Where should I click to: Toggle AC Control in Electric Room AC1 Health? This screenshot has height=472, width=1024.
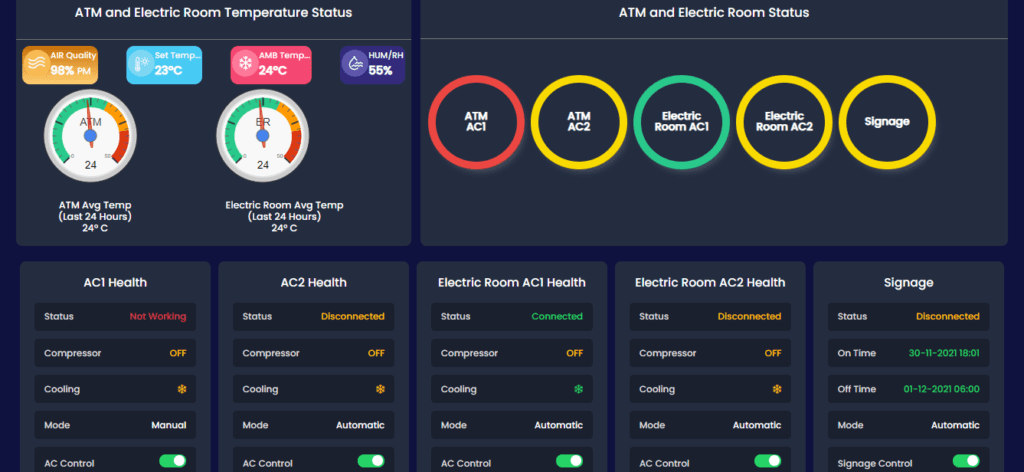(x=570, y=461)
